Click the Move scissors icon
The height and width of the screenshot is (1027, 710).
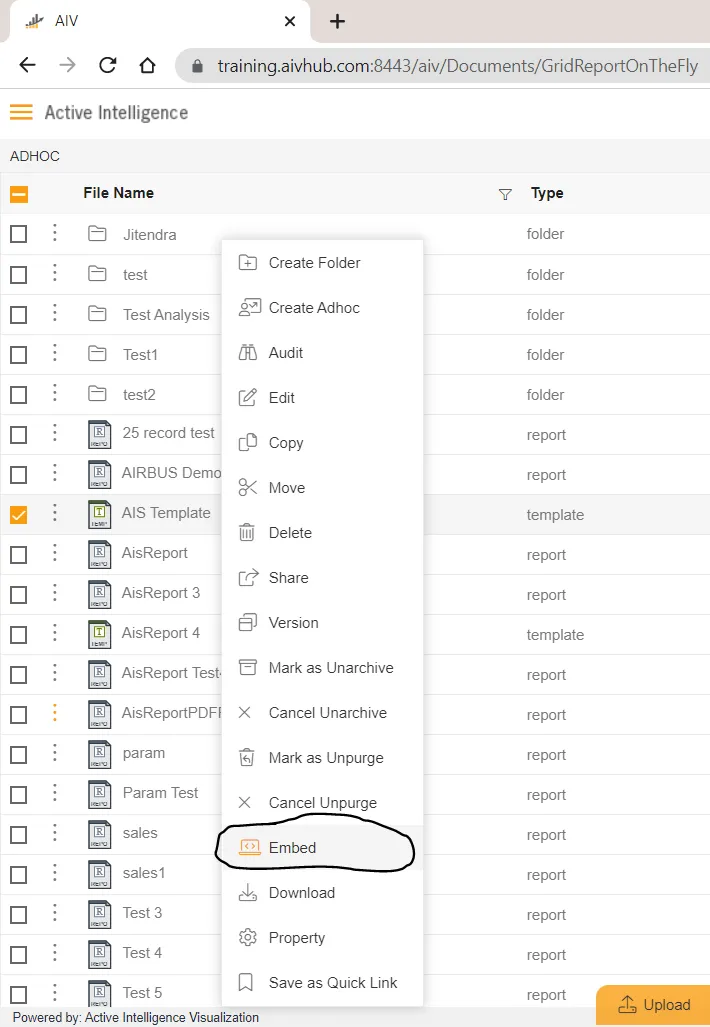[248, 488]
